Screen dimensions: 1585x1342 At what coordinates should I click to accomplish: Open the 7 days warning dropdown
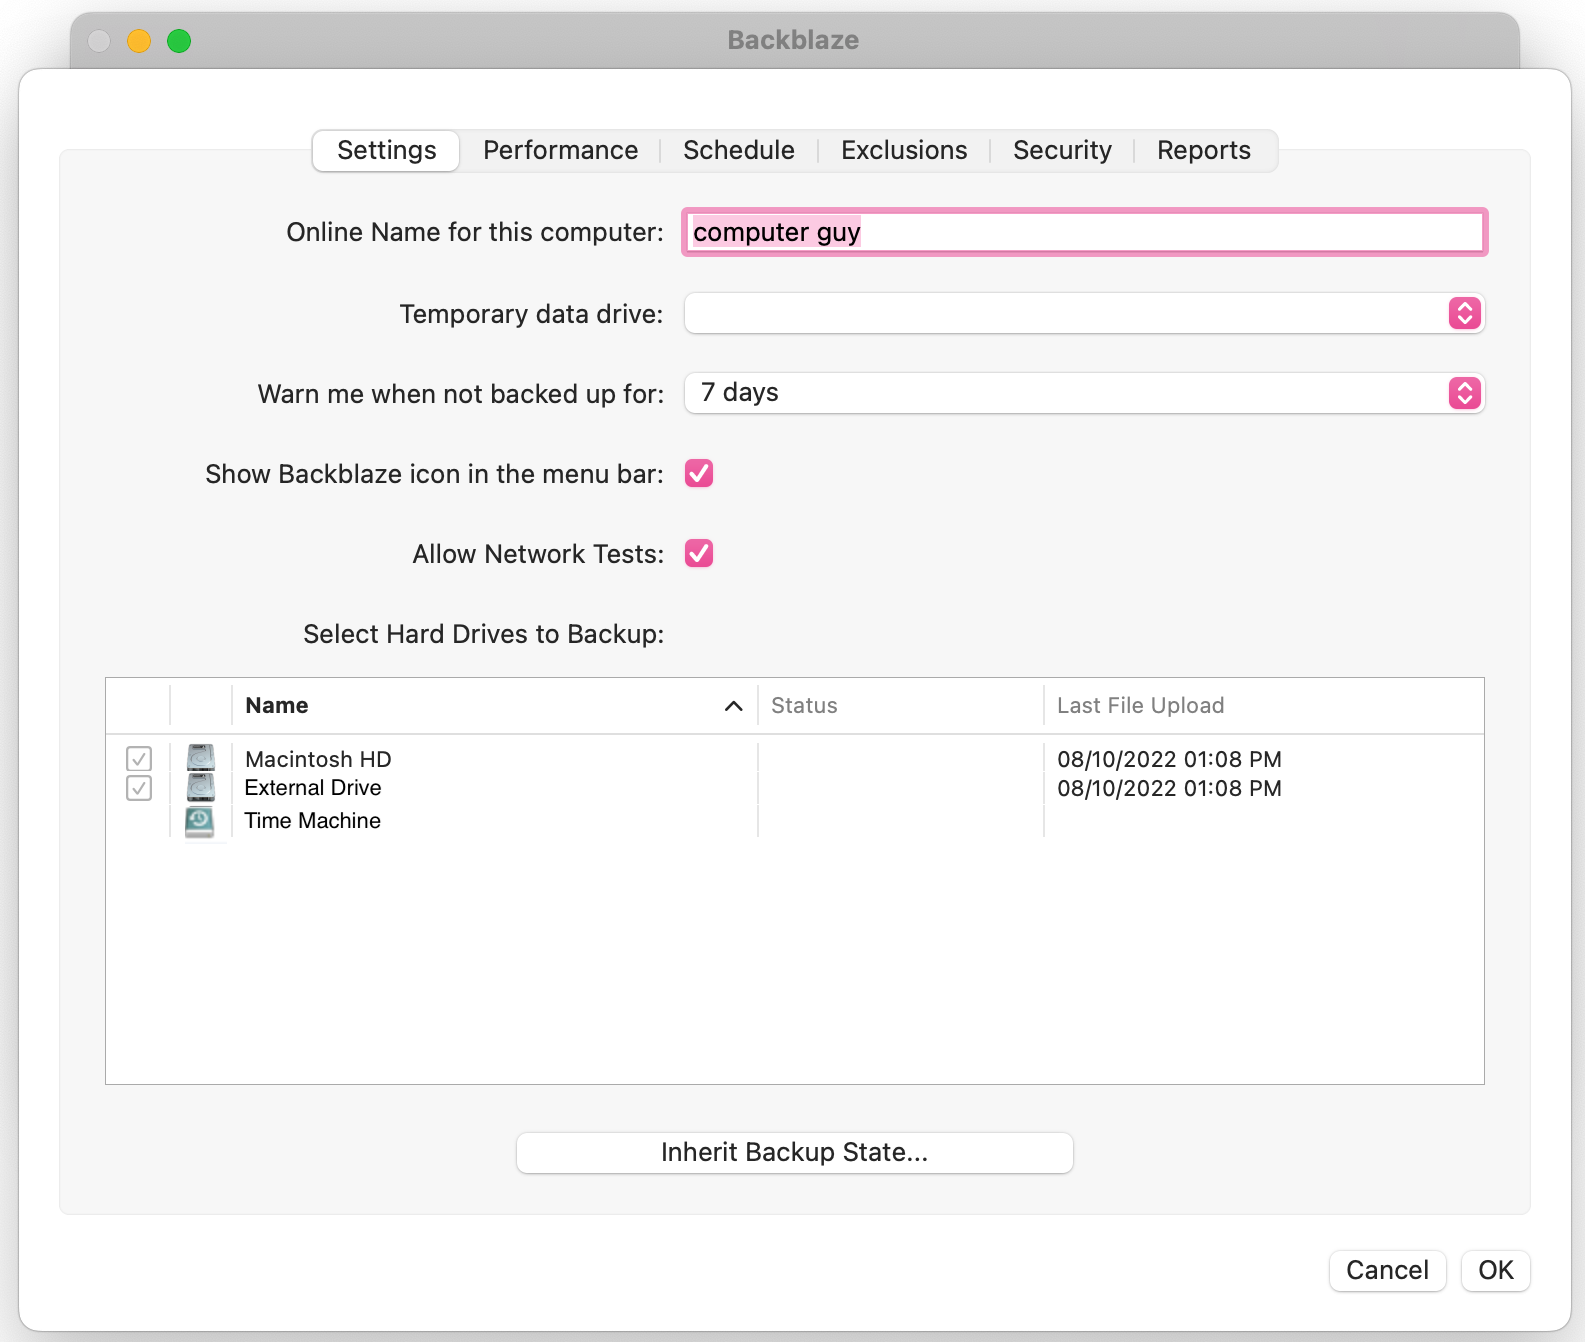[1084, 393]
